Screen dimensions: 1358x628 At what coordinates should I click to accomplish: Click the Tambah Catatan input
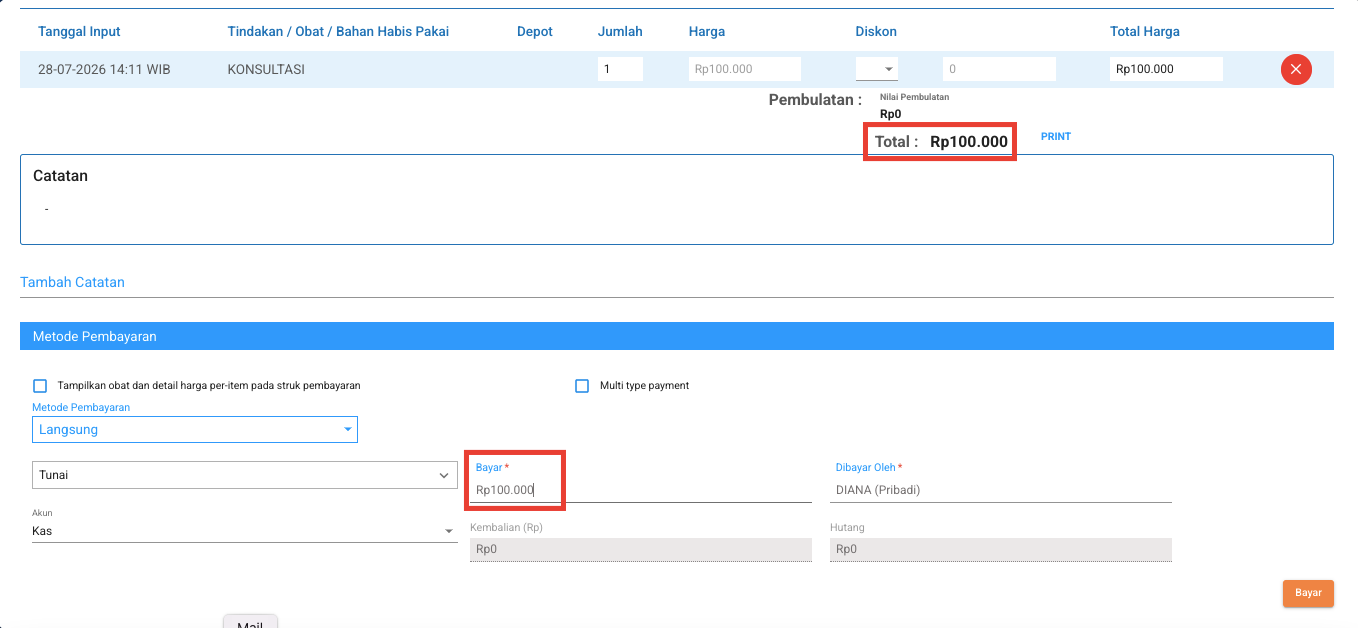click(677, 282)
